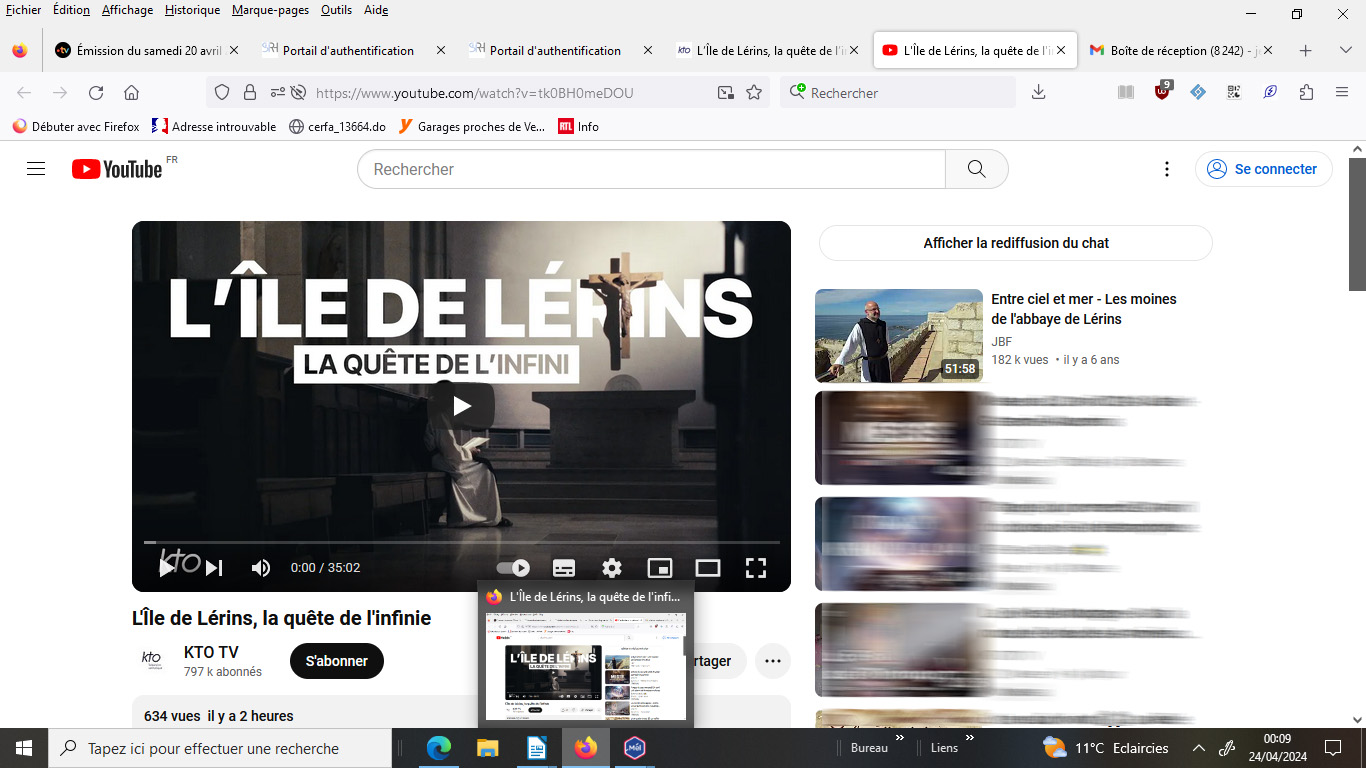Click the Firefox taskbar preview thumbnail
The image size is (1366, 768).
[585, 665]
